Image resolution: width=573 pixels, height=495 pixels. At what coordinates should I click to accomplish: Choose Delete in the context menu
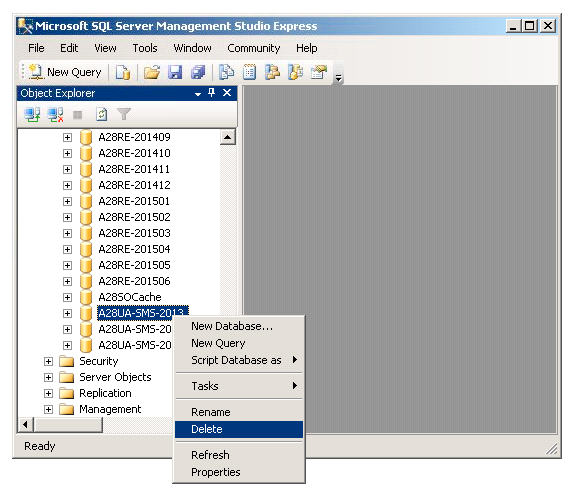239,429
